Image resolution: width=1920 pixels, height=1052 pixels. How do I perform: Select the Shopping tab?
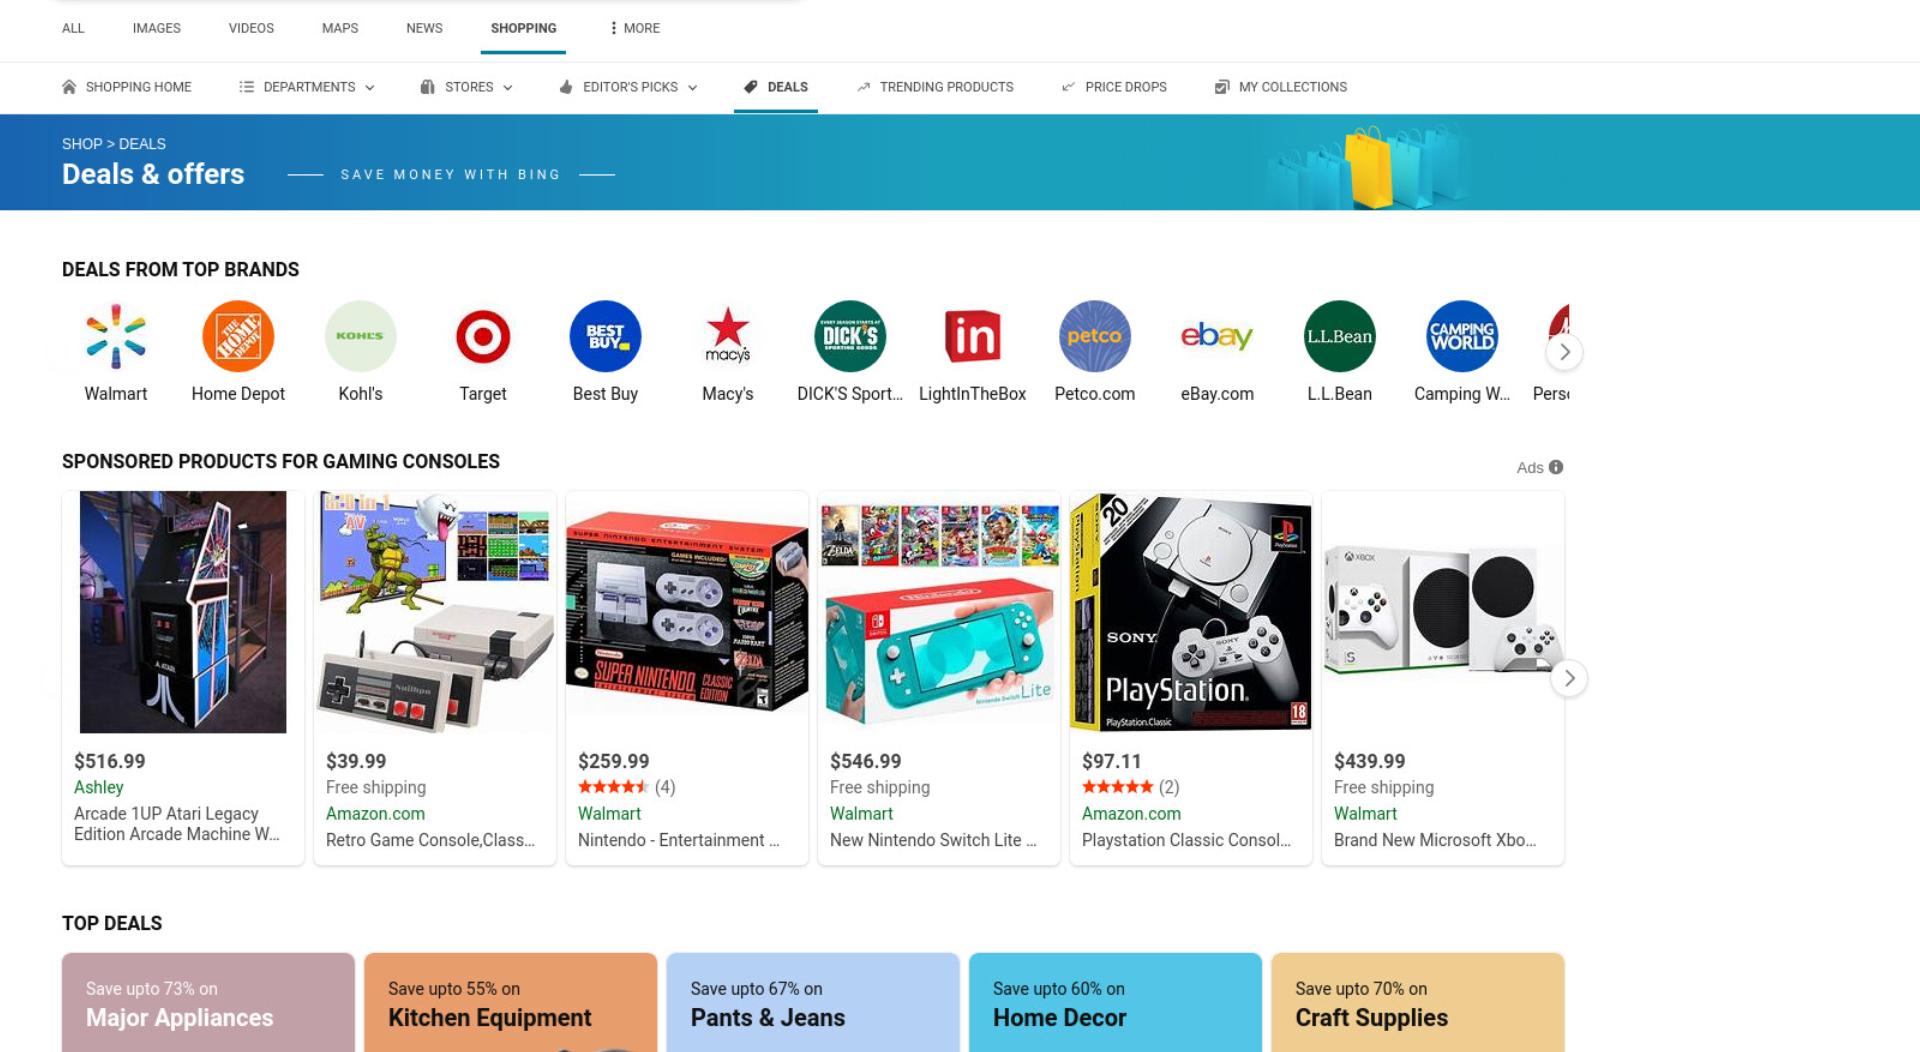click(x=523, y=28)
